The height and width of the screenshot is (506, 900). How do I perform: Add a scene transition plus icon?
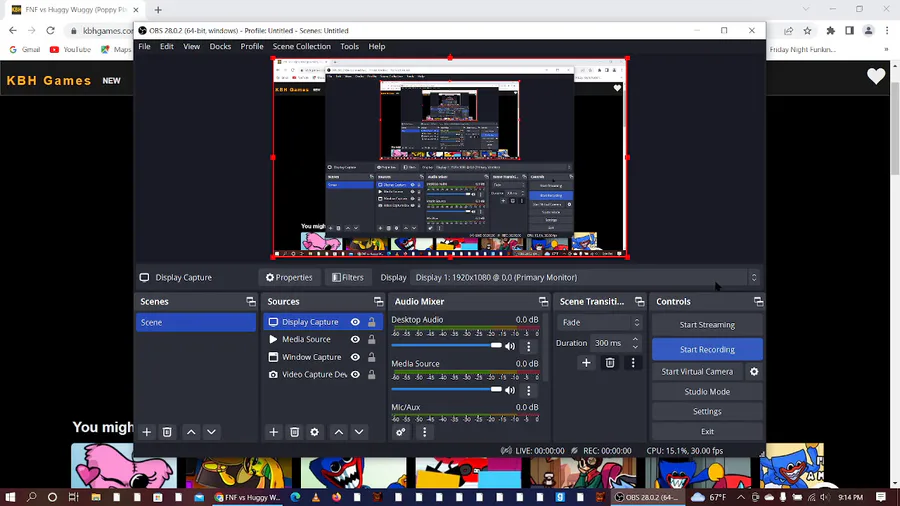click(586, 363)
